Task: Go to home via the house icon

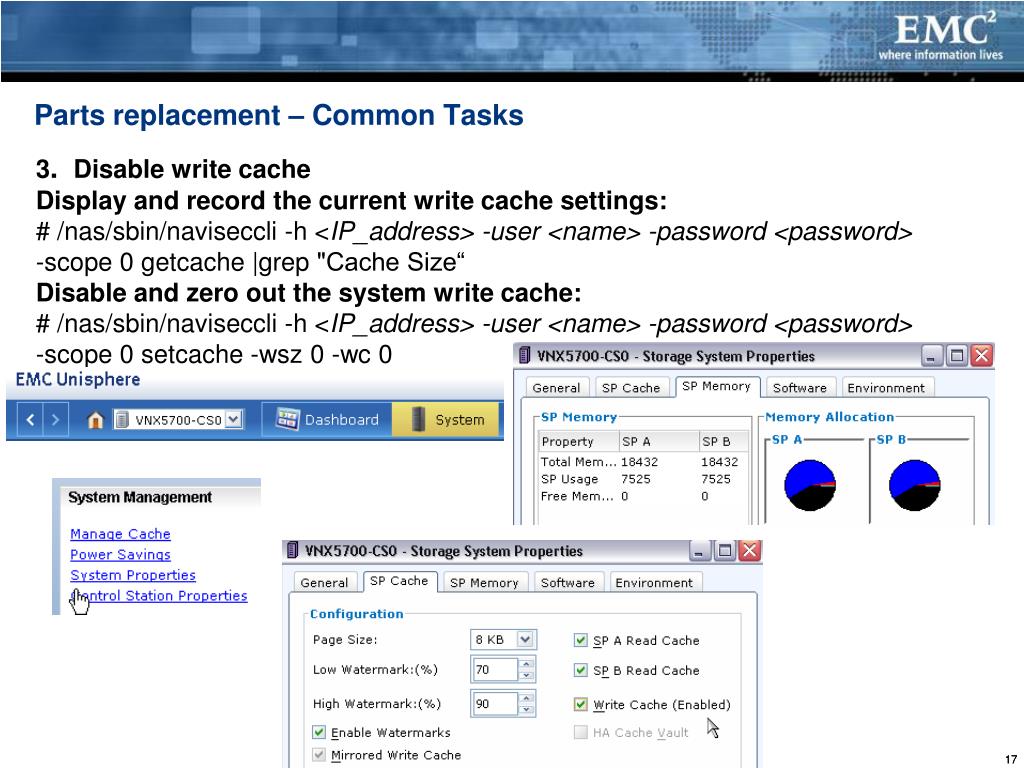Action: pos(95,420)
